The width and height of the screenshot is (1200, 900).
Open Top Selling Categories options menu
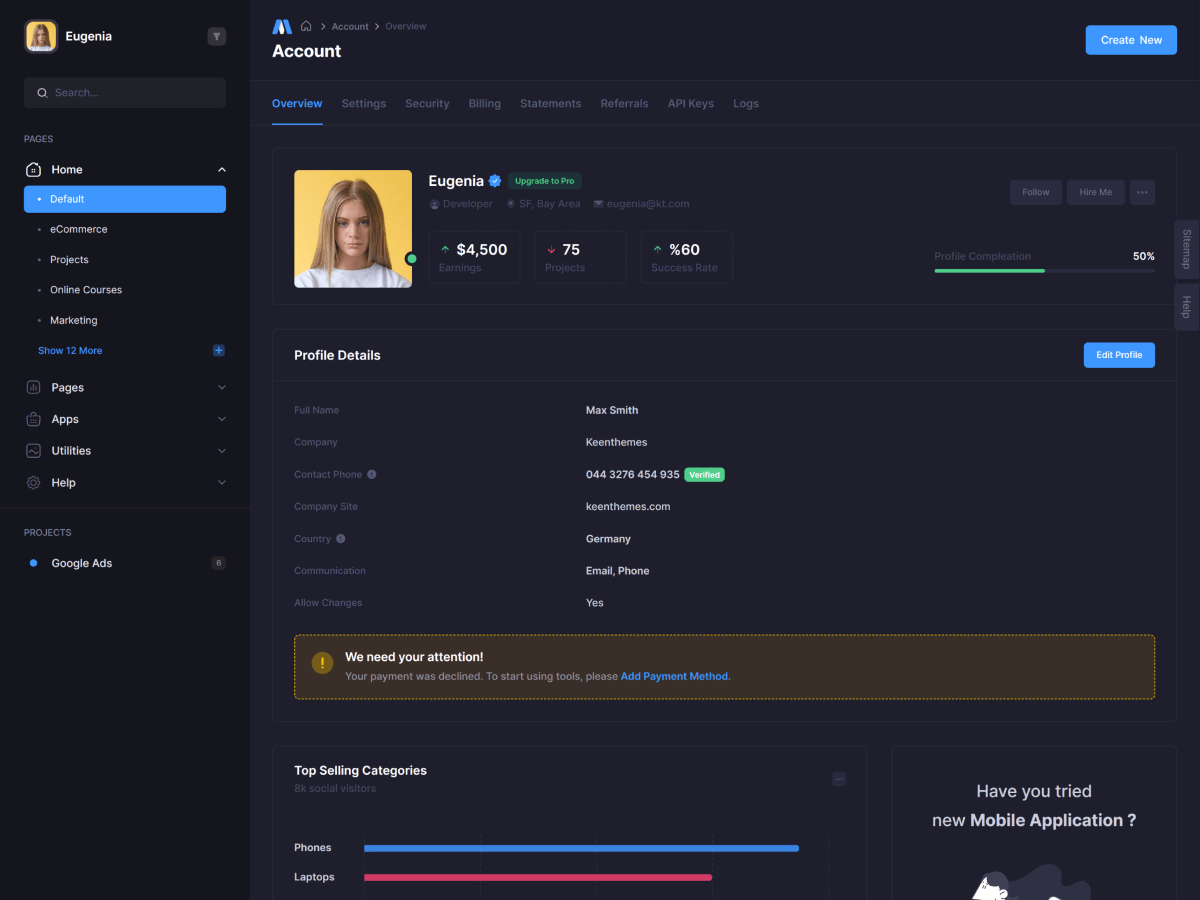pos(839,779)
